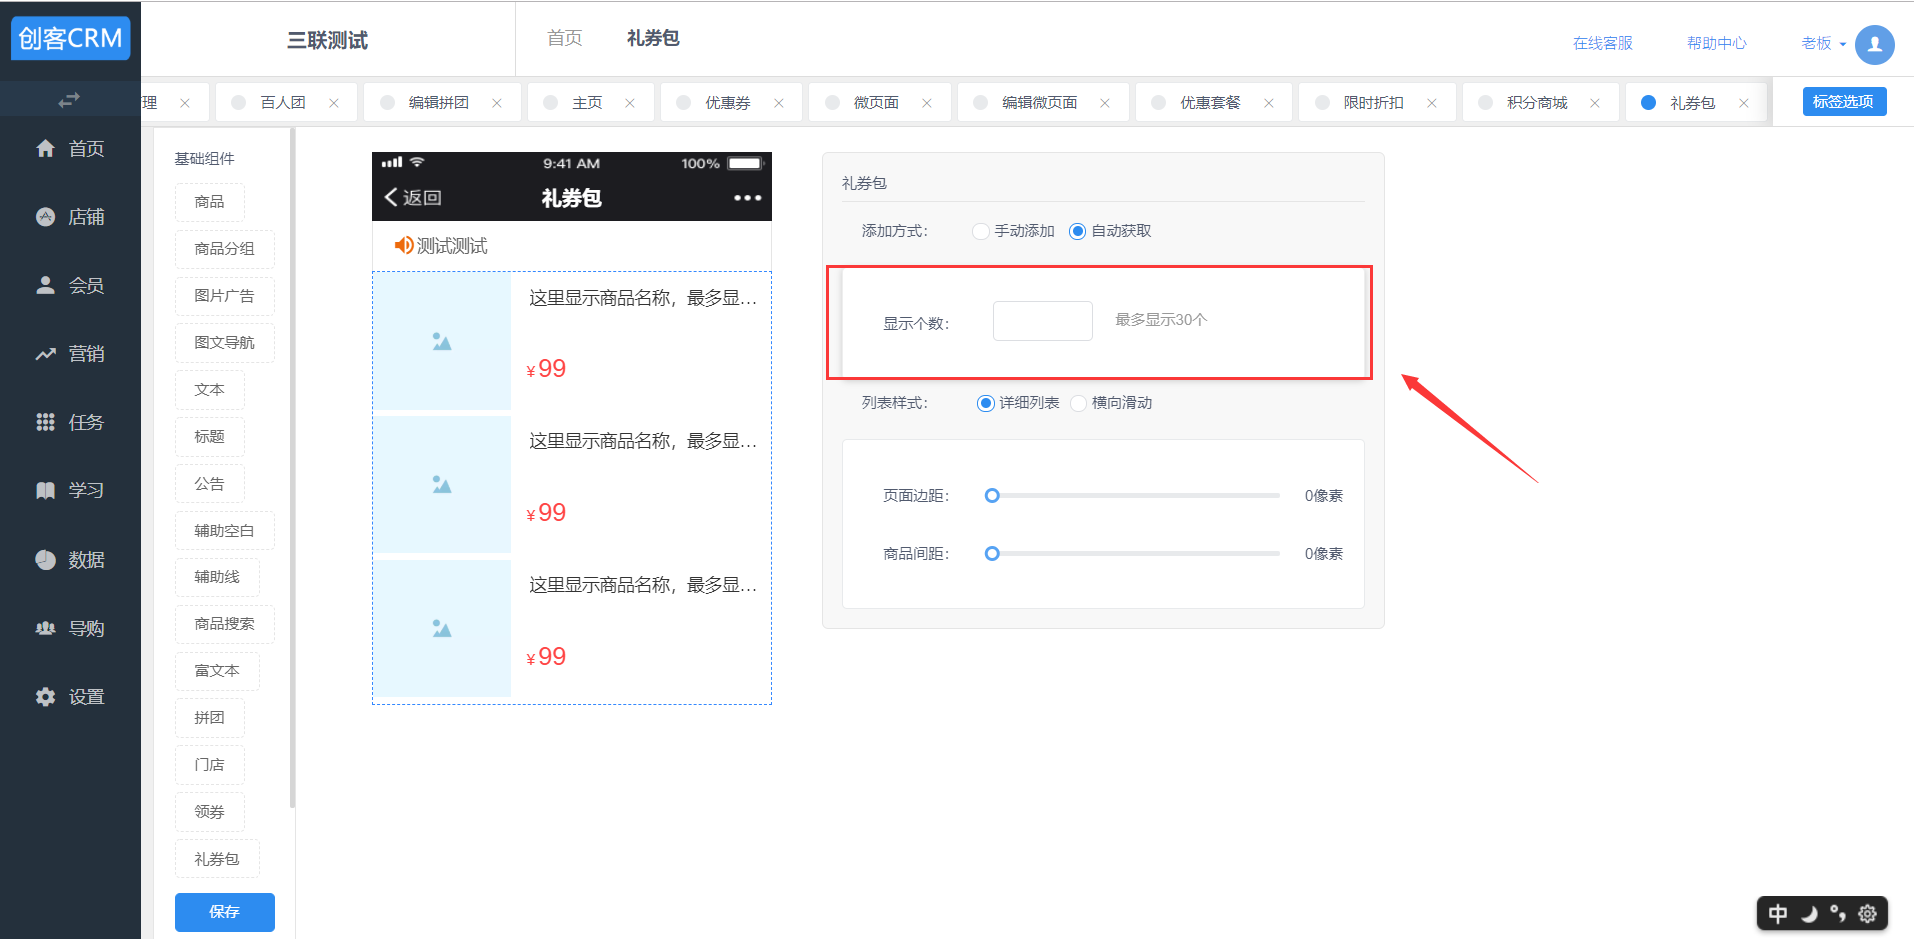Adjust the 商品间距 slider handle
Image resolution: width=1914 pixels, height=939 pixels.
(992, 554)
